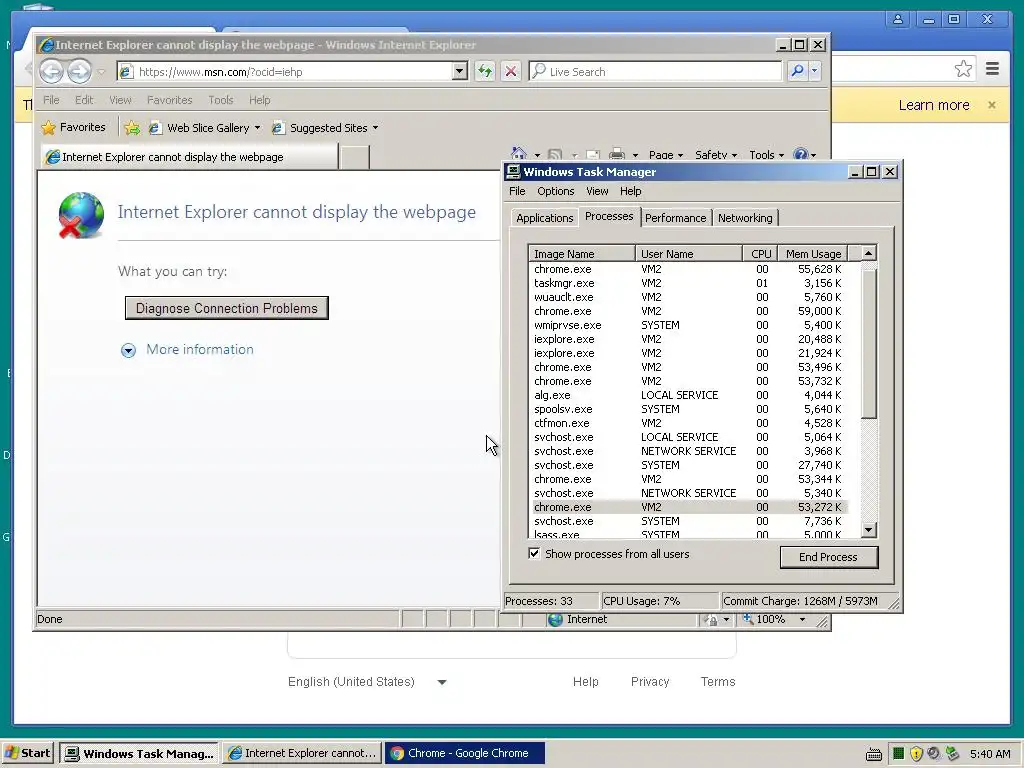Expand the Safety menu dropdown
Image resolution: width=1024 pixels, height=768 pixels.
(x=716, y=155)
